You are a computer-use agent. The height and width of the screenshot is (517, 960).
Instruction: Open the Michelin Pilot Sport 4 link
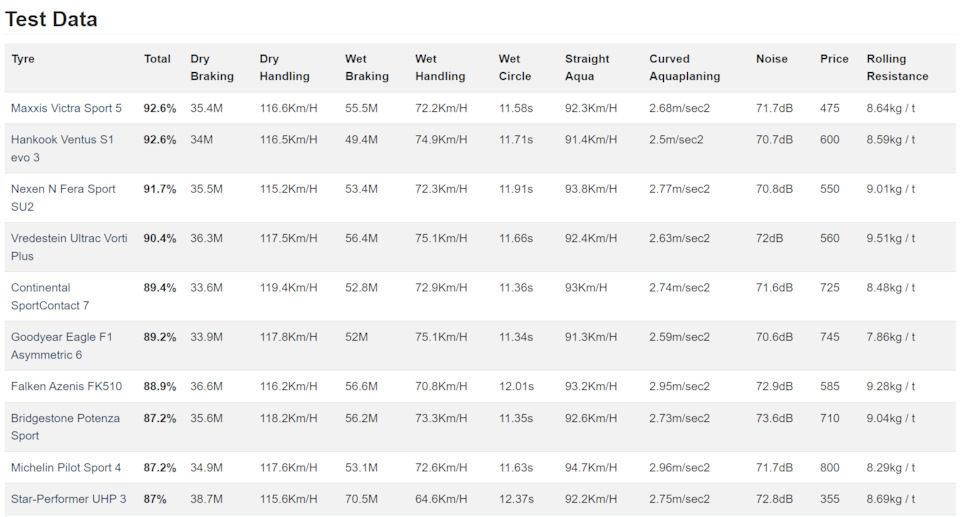coord(66,467)
